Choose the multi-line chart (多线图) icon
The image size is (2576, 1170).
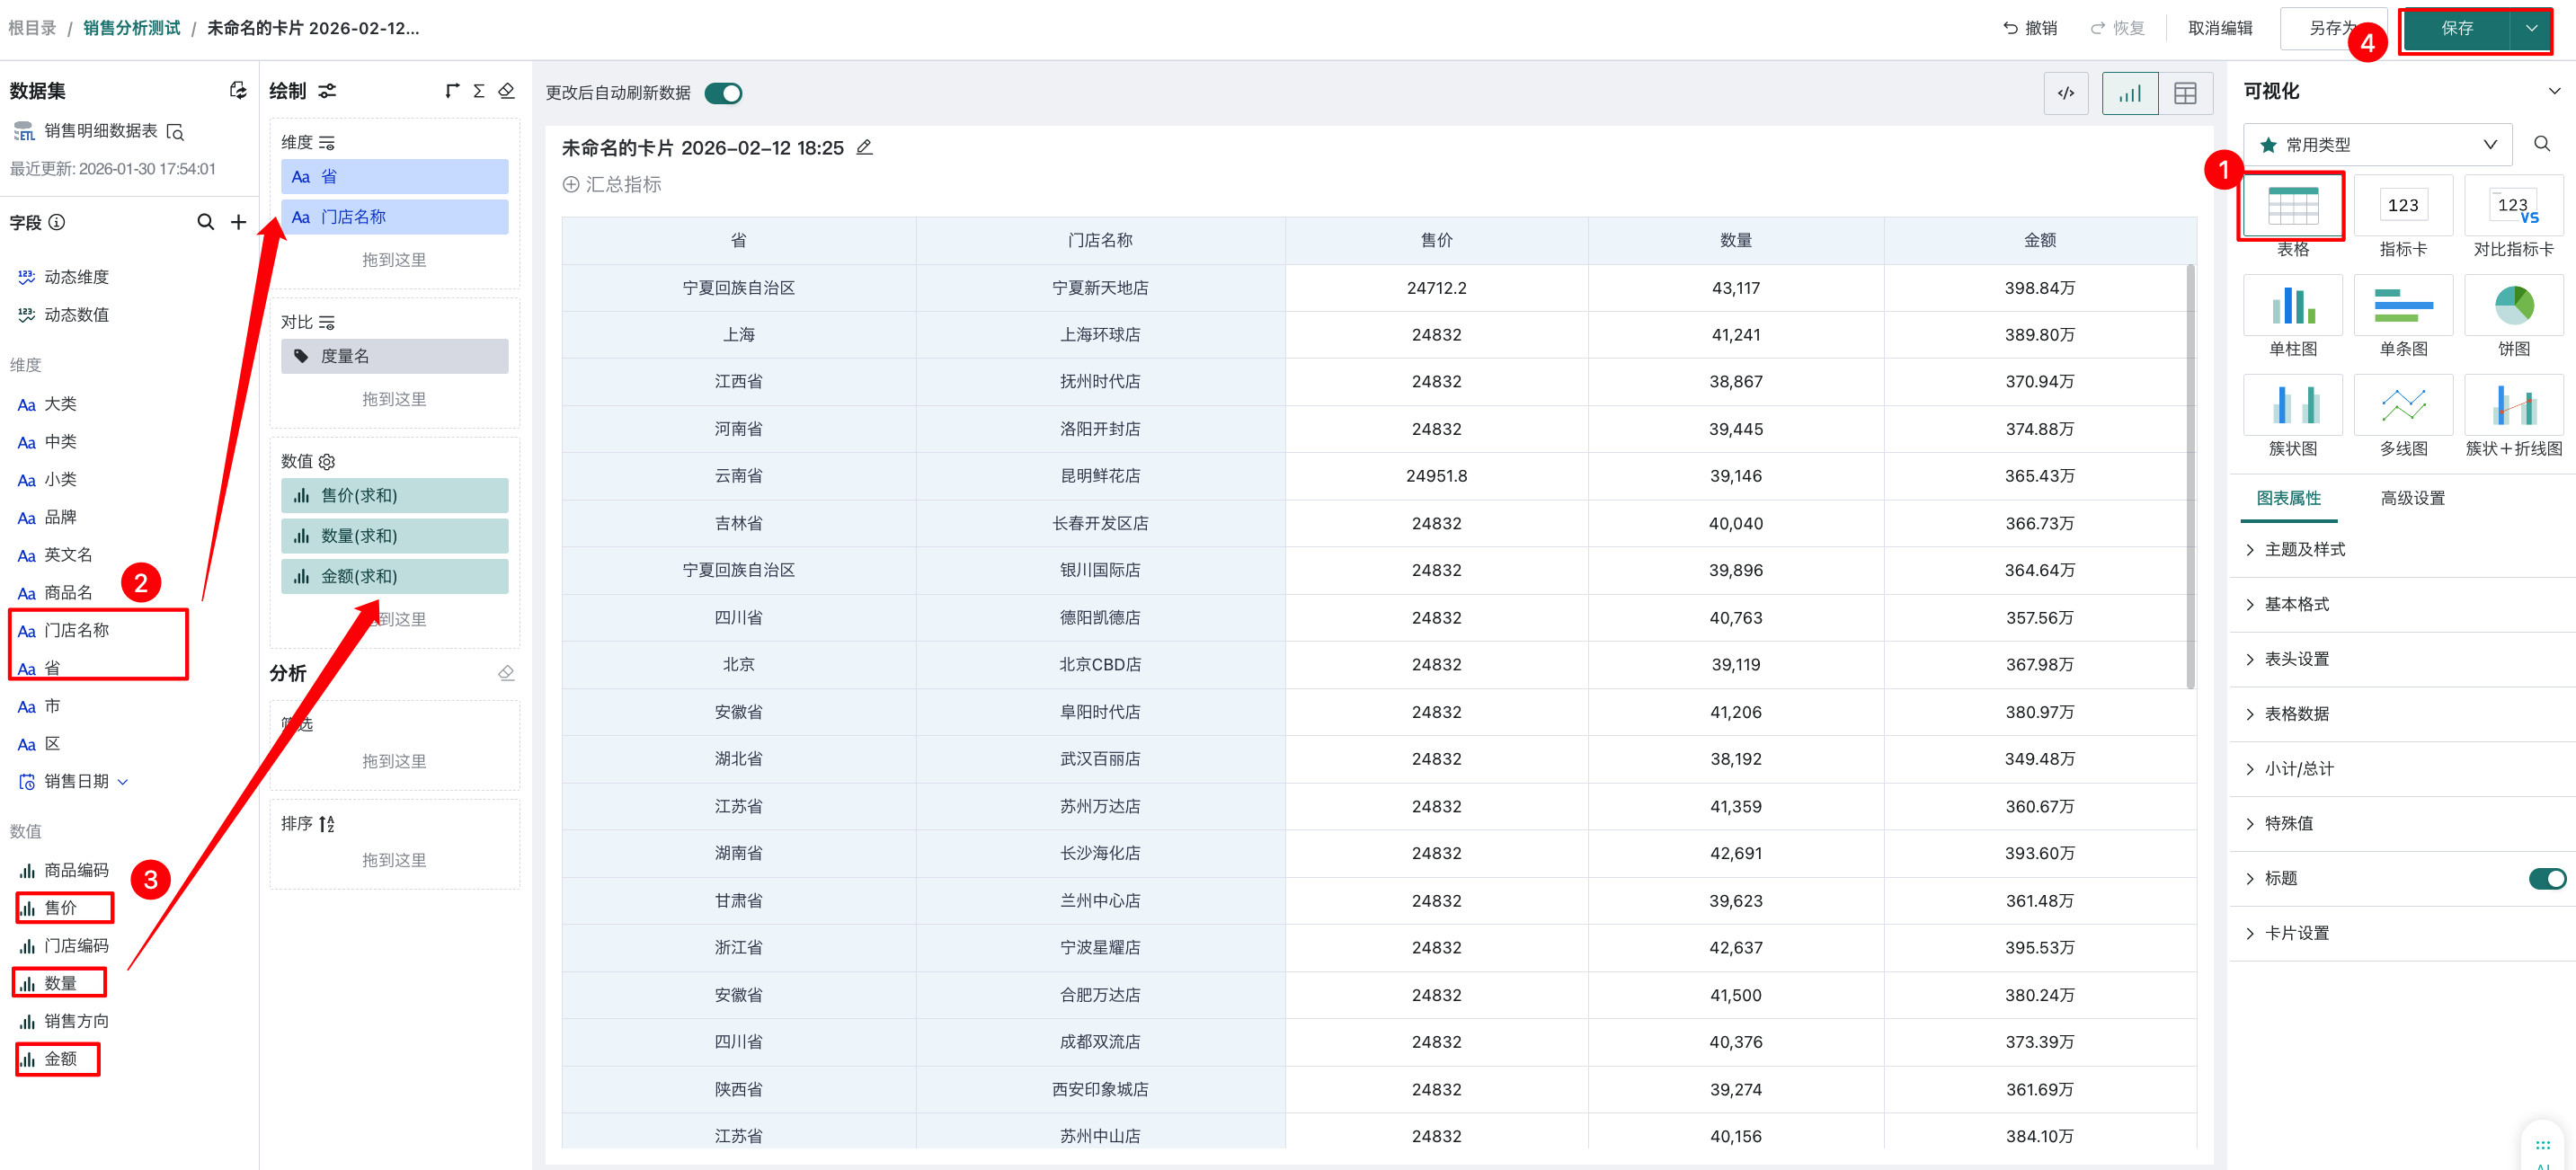[x=2402, y=405]
